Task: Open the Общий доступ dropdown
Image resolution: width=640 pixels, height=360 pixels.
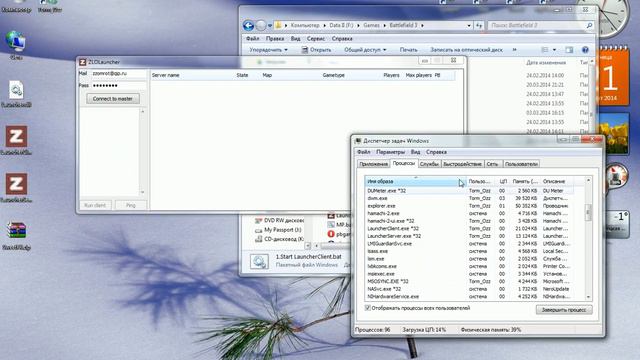Action: pos(365,50)
